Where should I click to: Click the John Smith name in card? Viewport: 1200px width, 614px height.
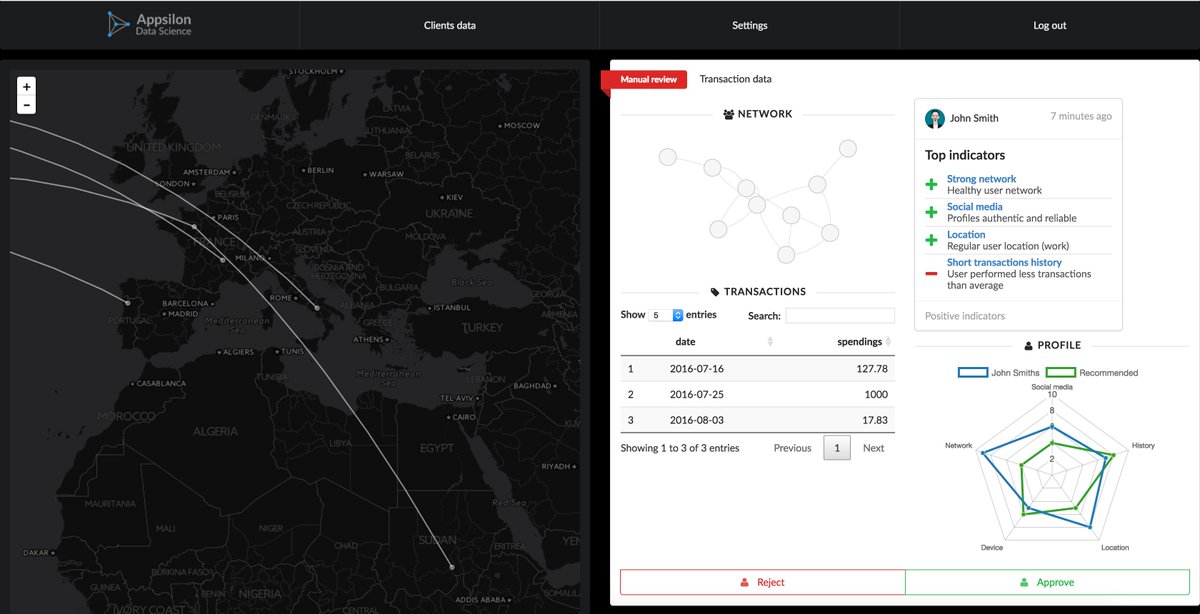[x=974, y=118]
